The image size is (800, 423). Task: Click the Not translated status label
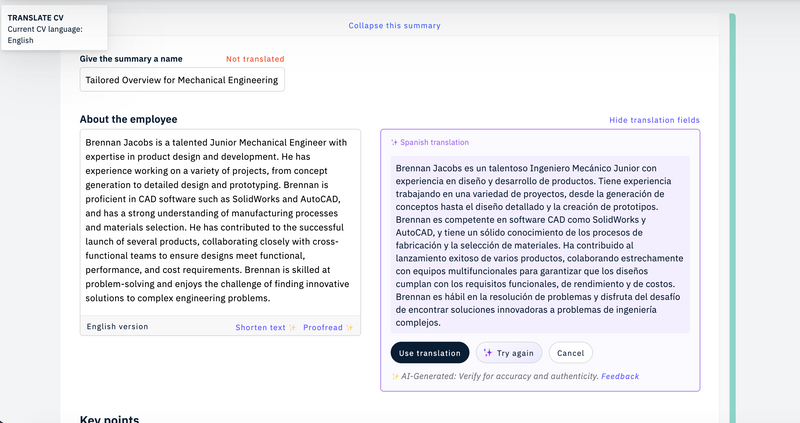point(255,59)
